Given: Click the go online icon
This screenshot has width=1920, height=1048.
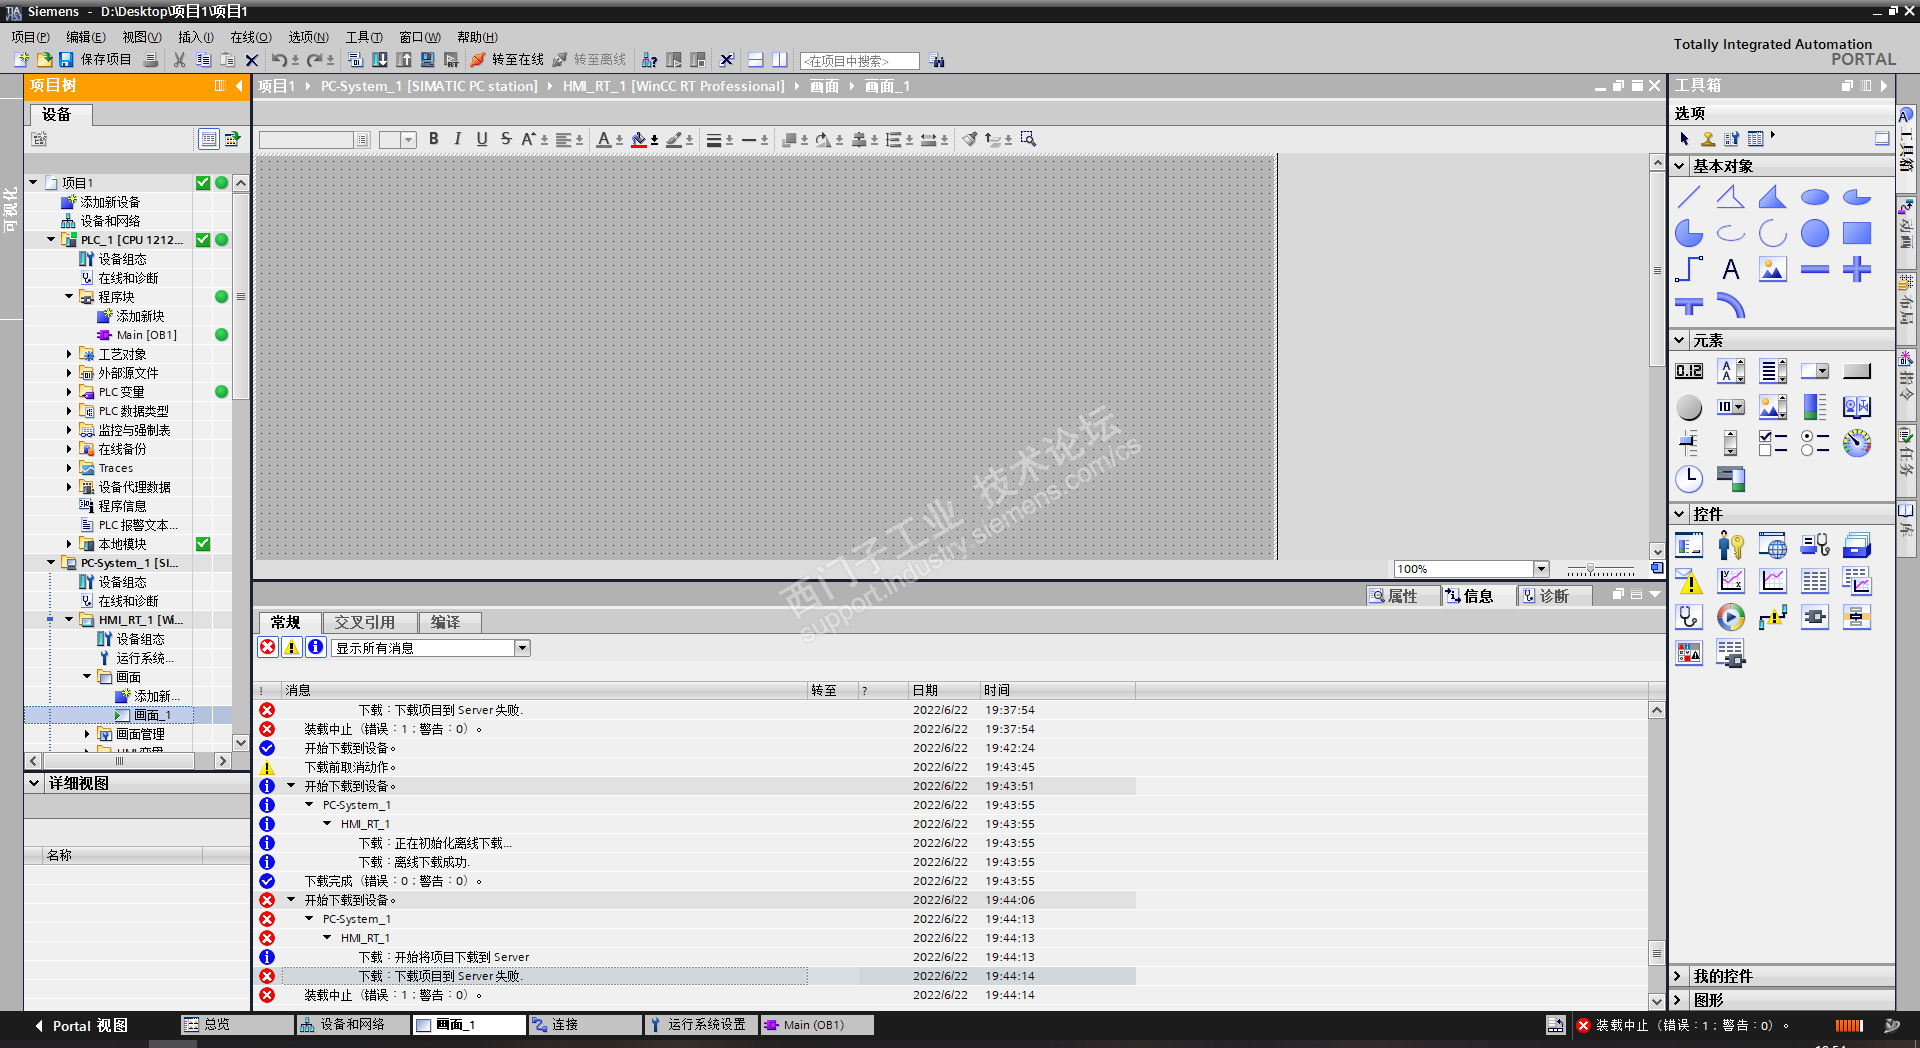Looking at the screenshot, I should (478, 60).
